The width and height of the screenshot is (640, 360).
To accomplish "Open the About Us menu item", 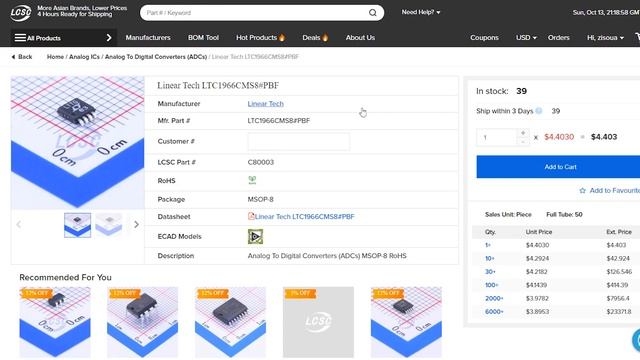I will 360,38.
